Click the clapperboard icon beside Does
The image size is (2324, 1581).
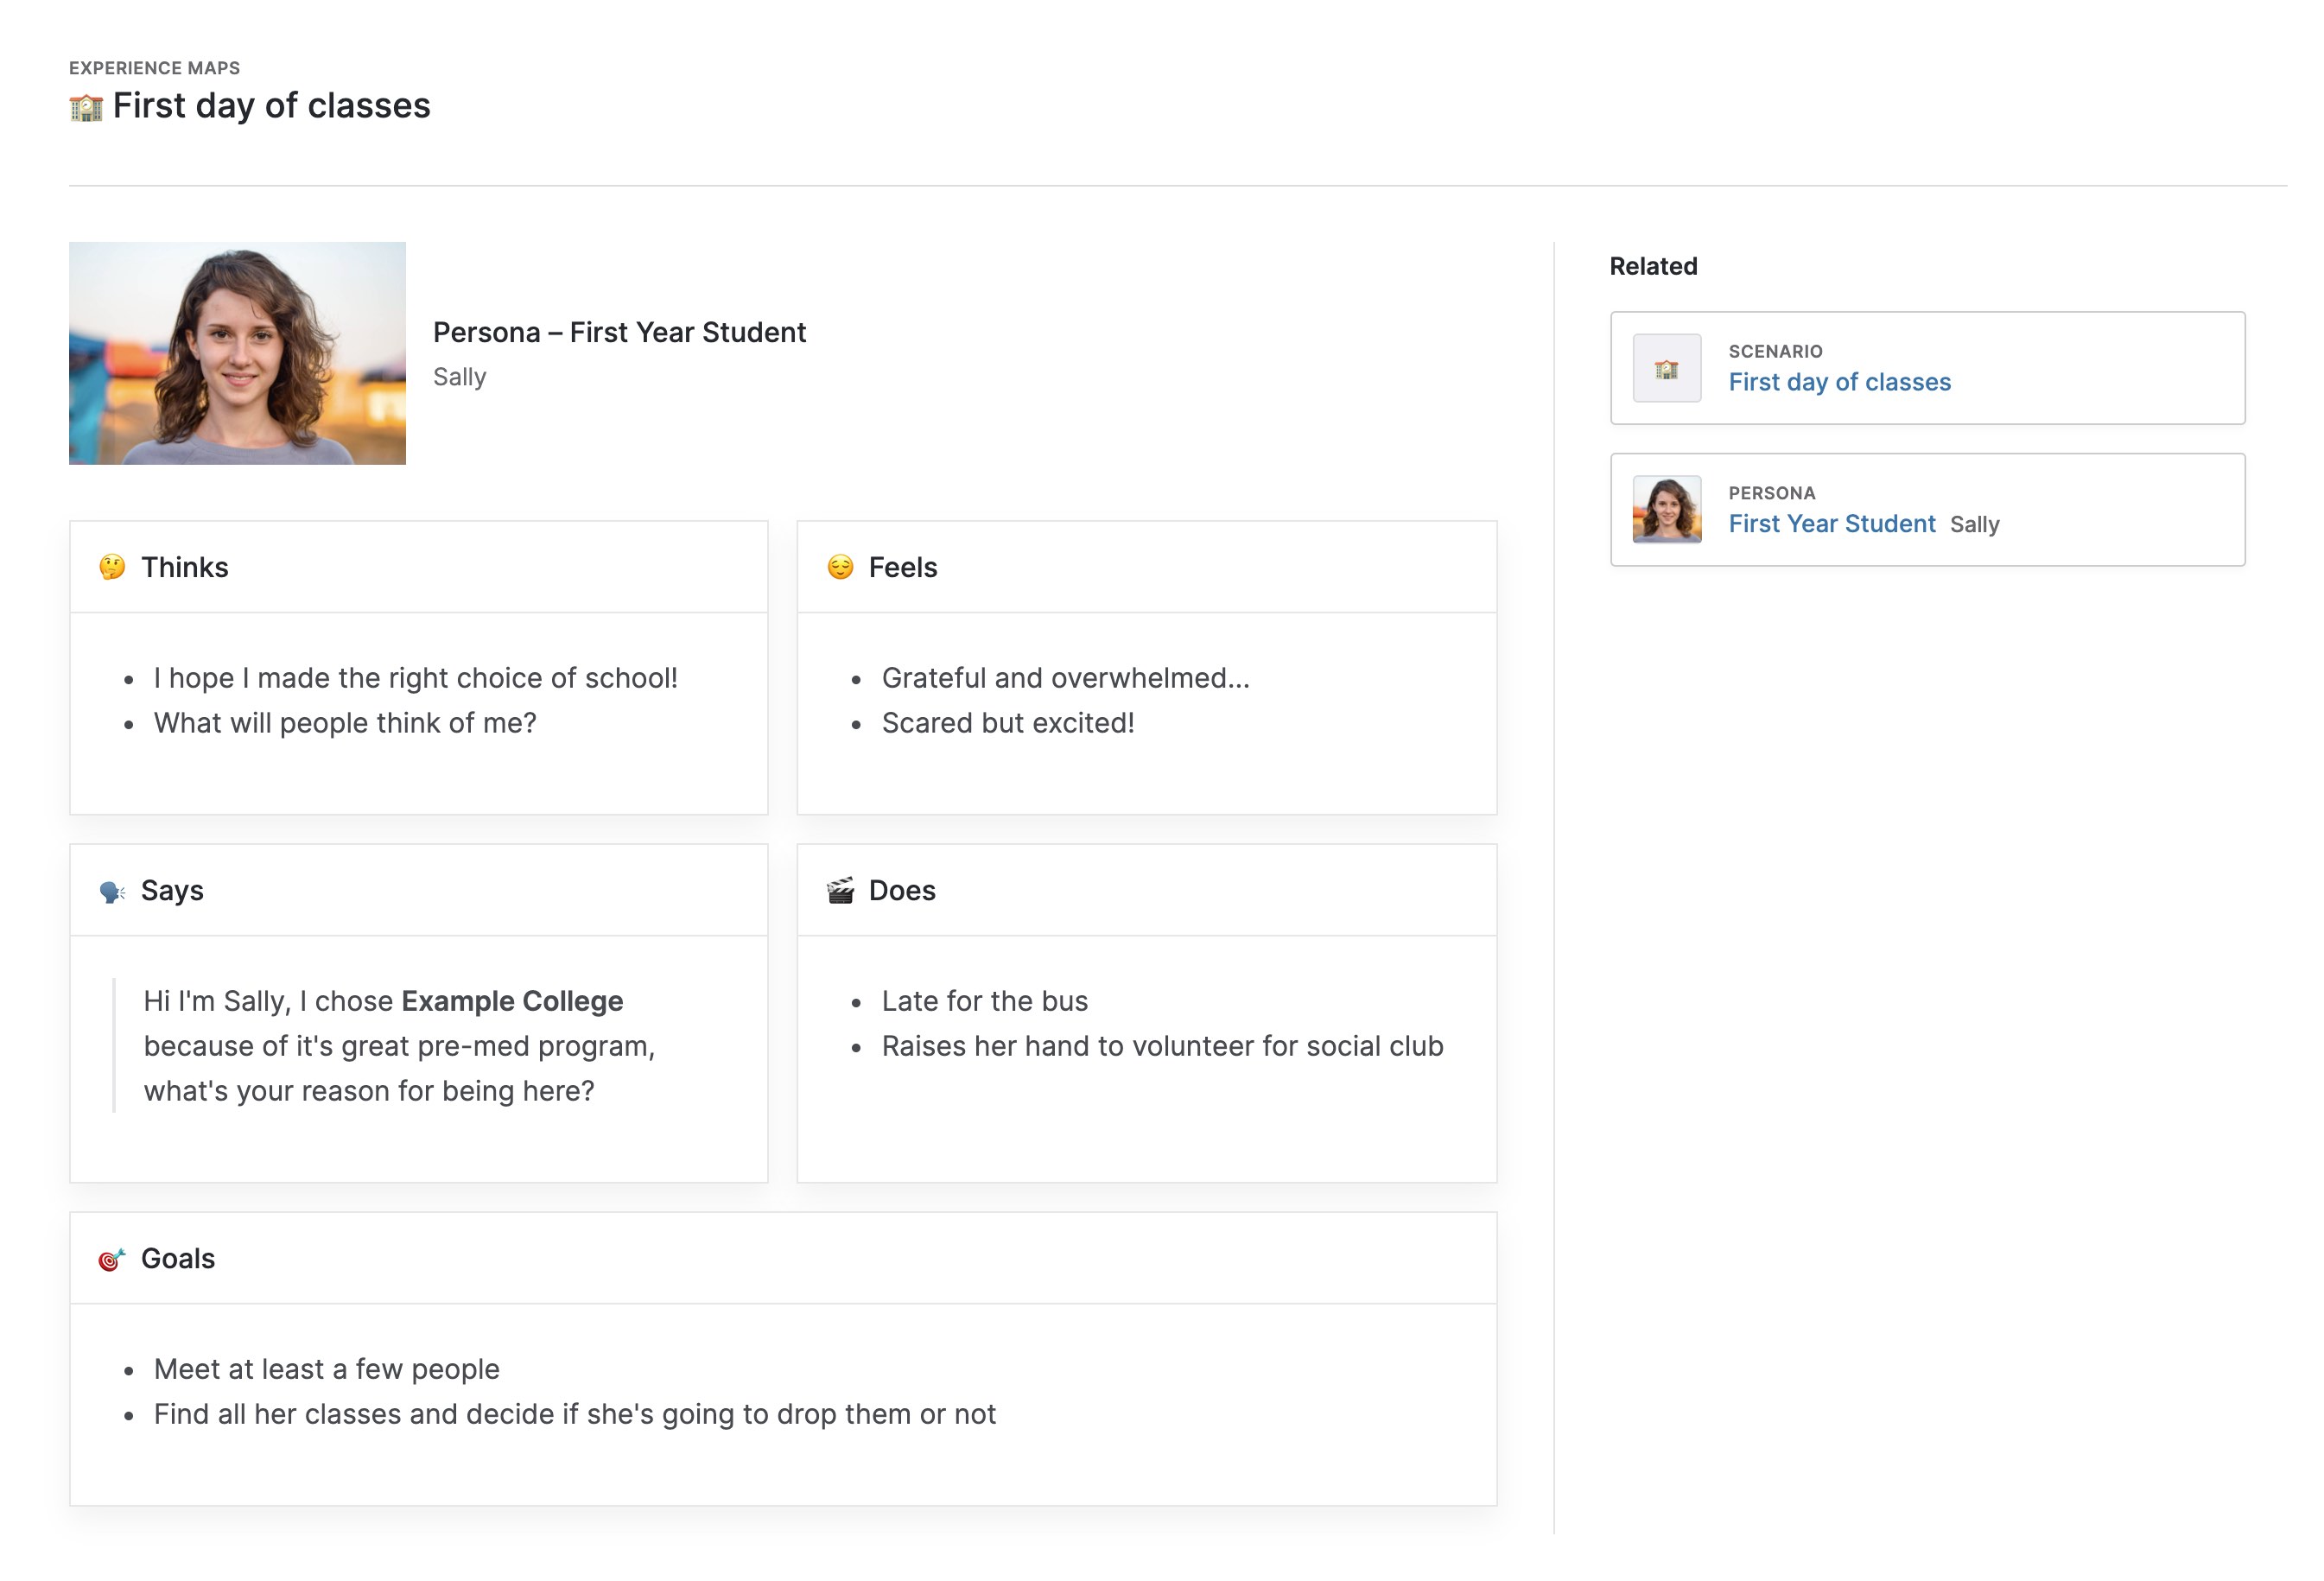[841, 890]
